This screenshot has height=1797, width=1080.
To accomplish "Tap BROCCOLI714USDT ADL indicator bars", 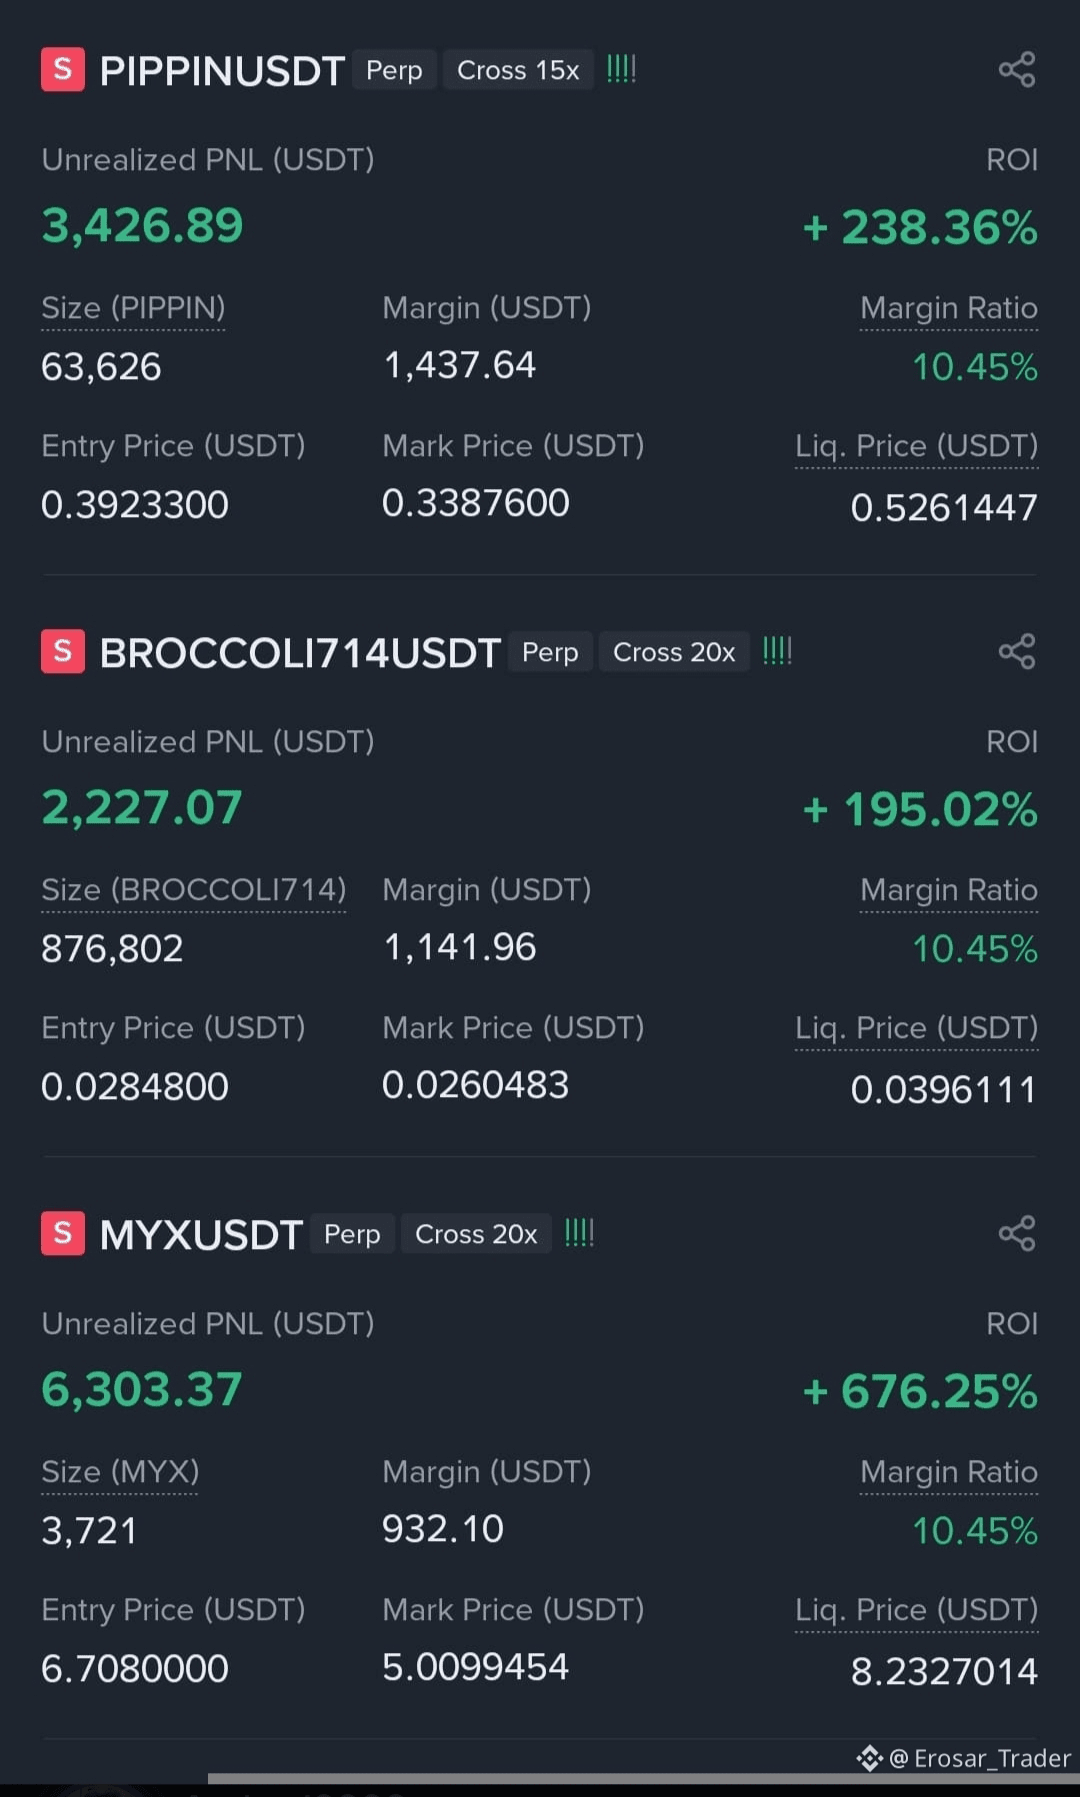I will tap(777, 651).
